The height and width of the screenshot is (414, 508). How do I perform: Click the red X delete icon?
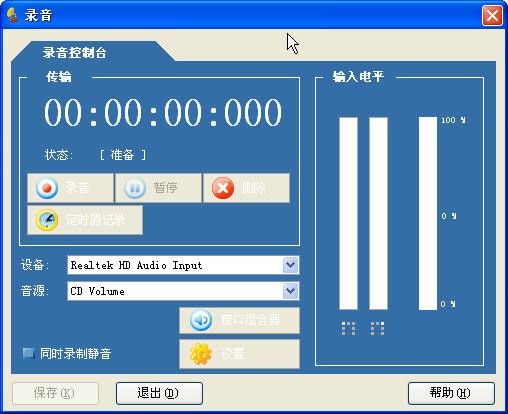coord(223,188)
